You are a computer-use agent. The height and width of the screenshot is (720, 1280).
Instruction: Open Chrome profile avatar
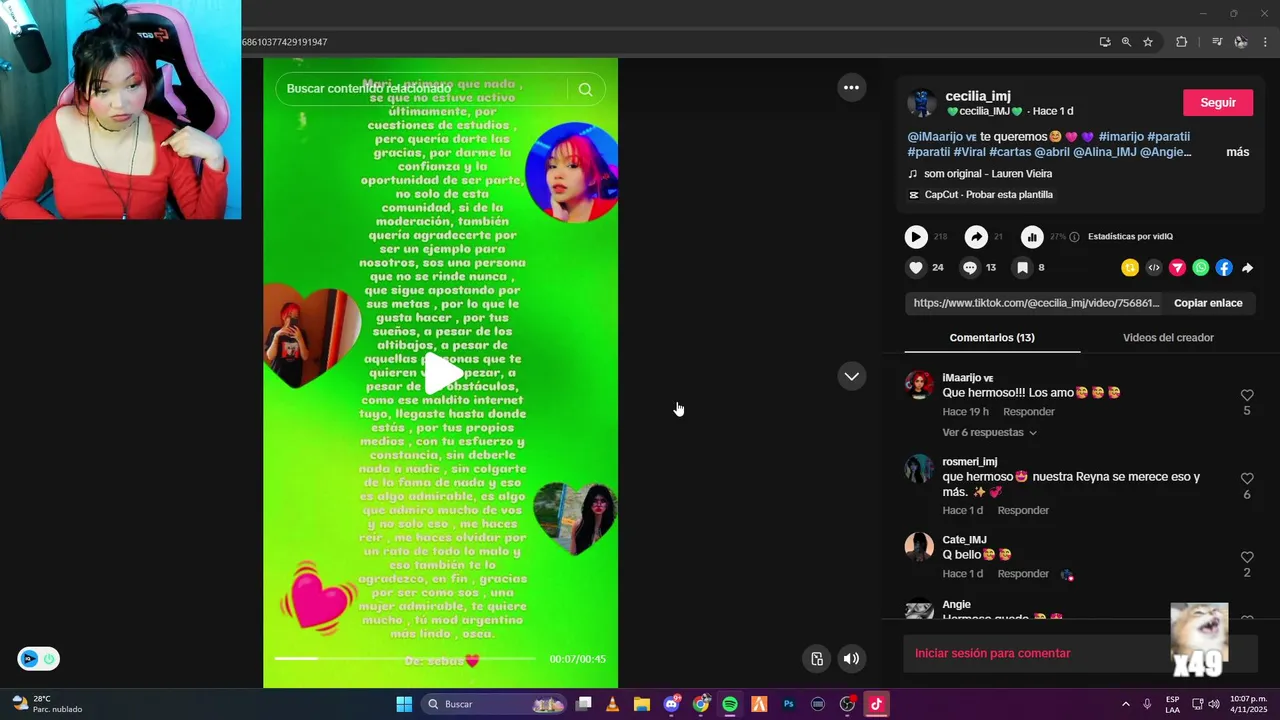point(1241,42)
